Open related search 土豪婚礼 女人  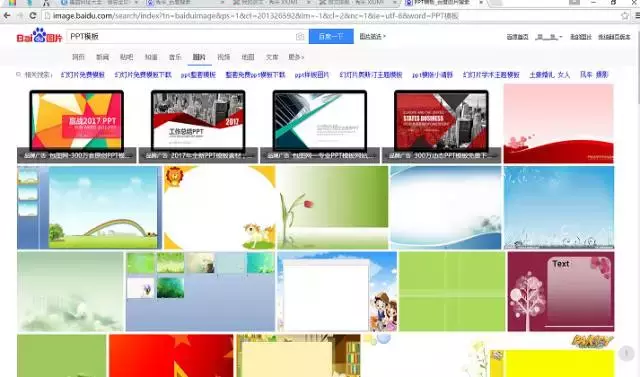click(549, 75)
